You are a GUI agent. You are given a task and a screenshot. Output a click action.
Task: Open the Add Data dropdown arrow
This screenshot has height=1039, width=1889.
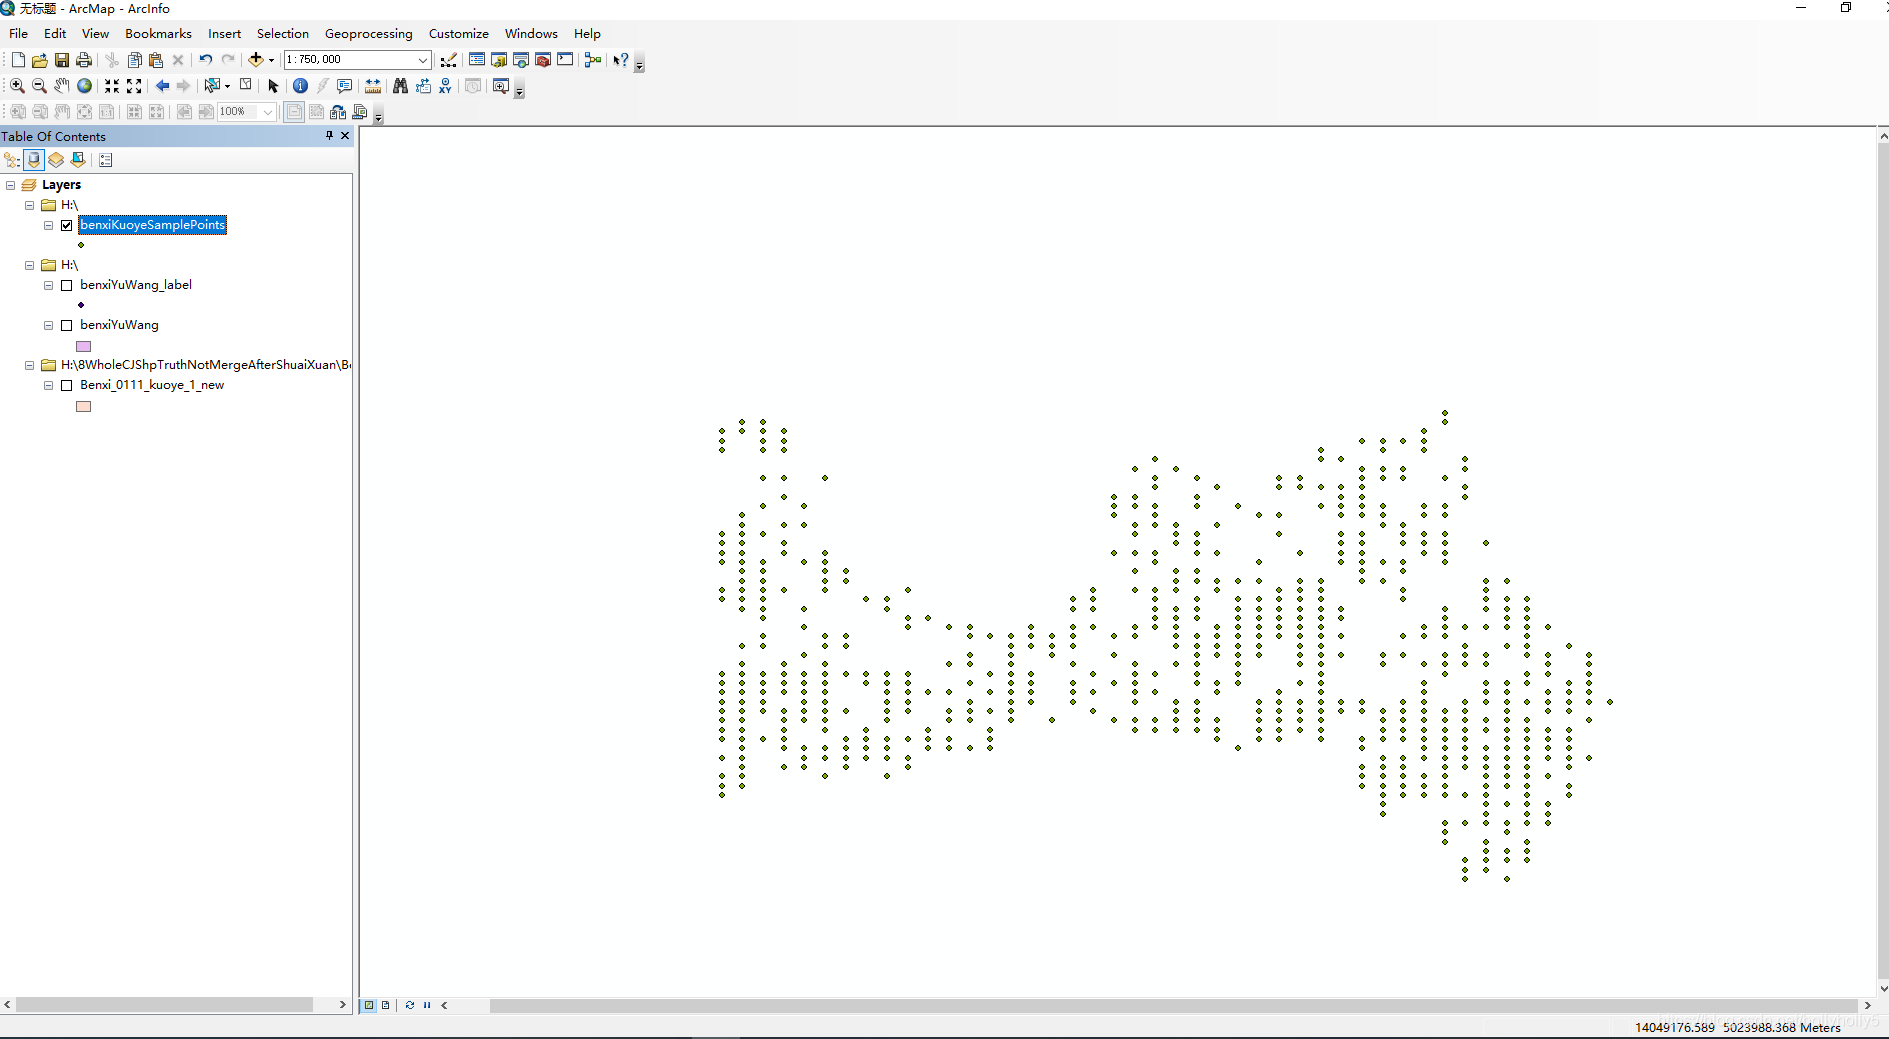click(271, 60)
